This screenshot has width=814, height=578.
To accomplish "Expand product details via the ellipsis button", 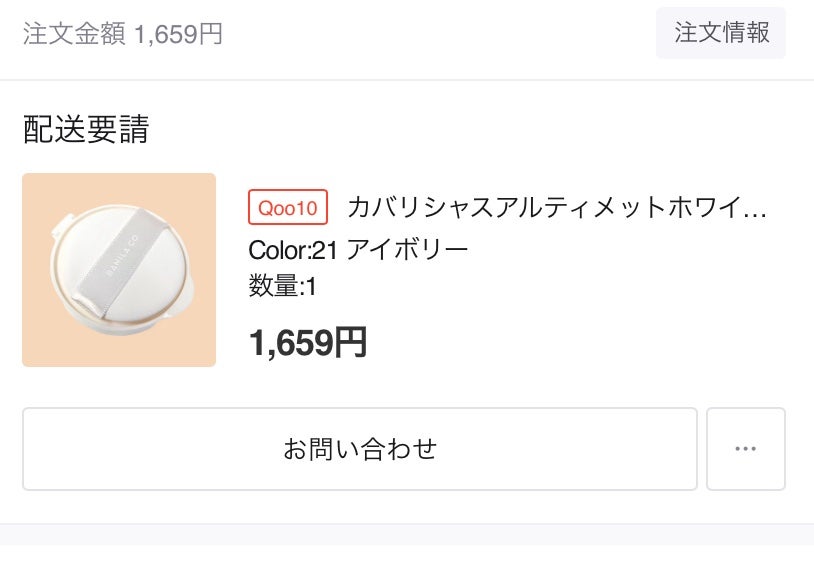I will tap(745, 449).
